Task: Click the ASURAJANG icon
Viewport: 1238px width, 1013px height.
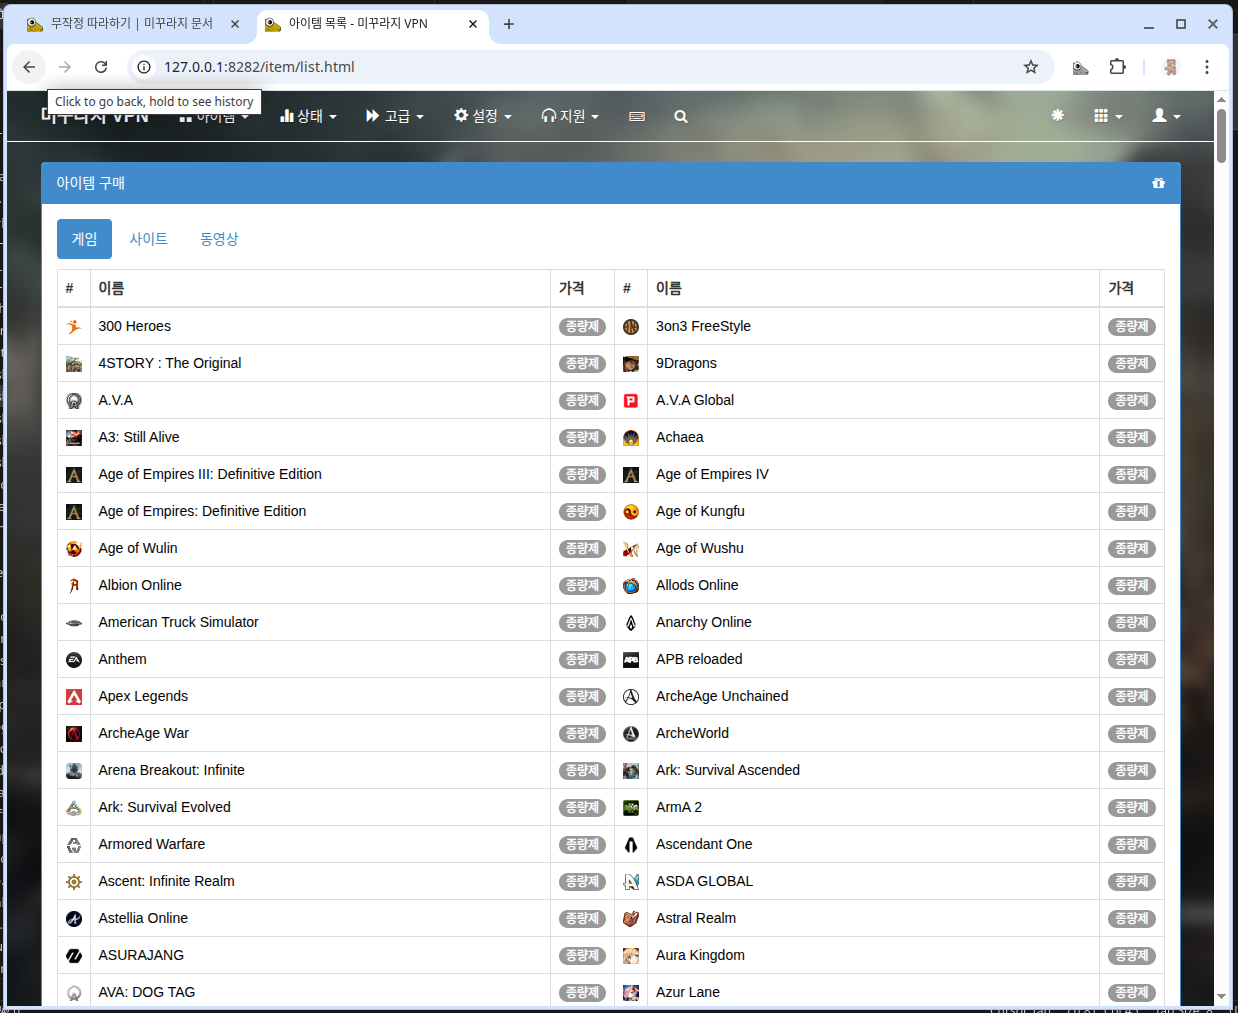Action: click(74, 956)
